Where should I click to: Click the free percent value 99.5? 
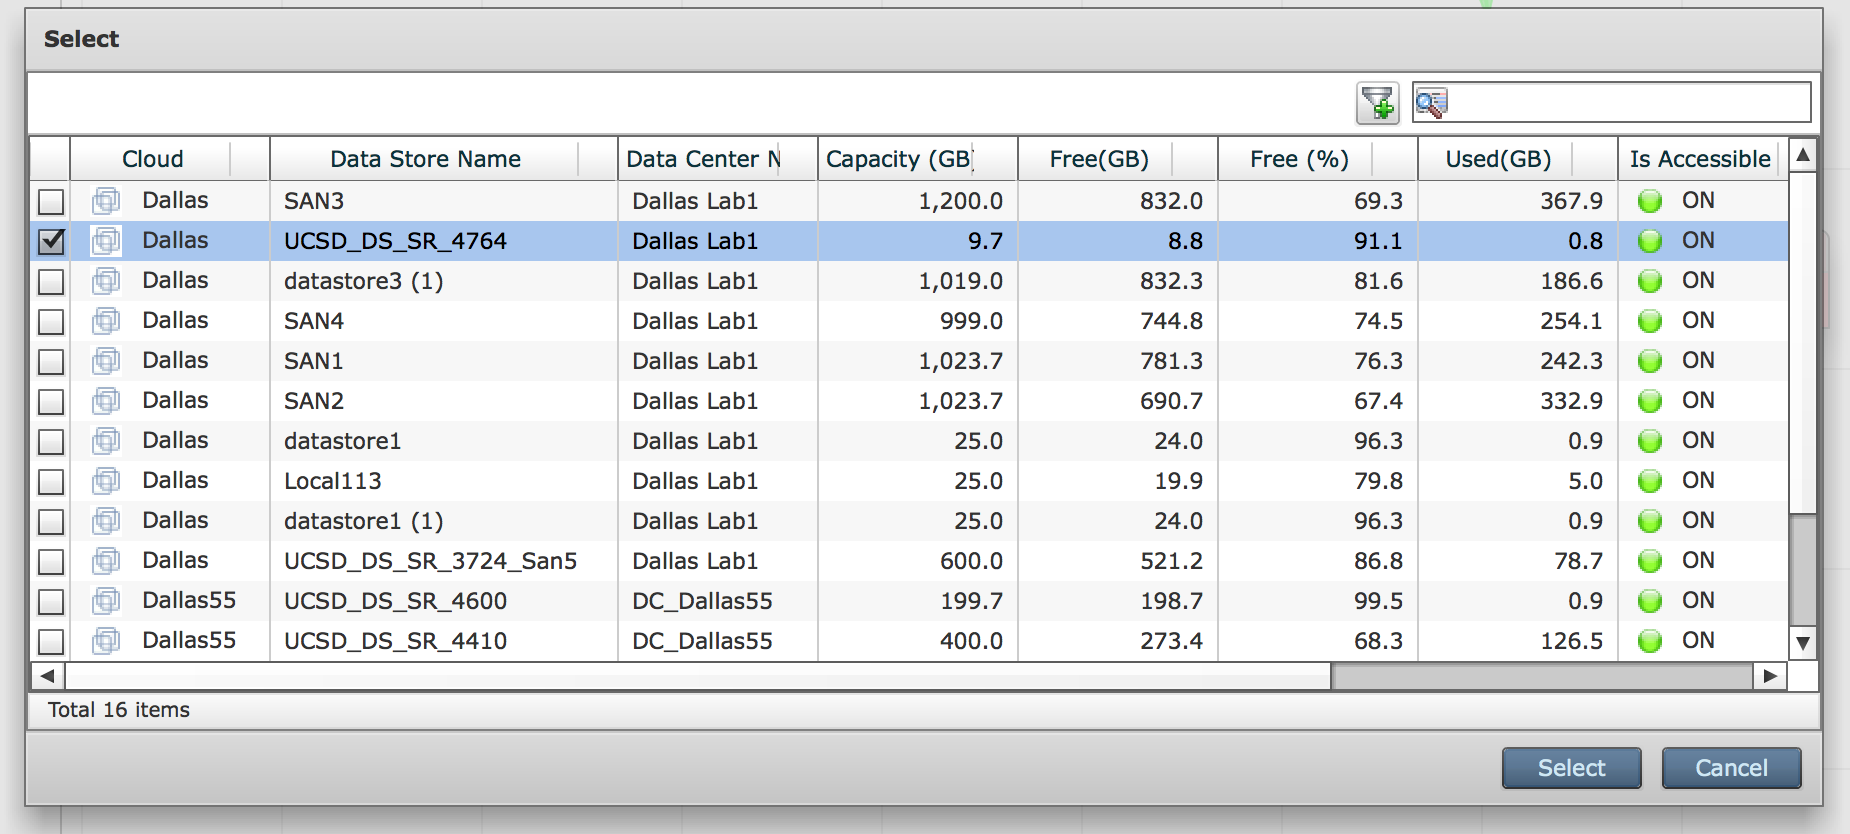[1378, 601]
